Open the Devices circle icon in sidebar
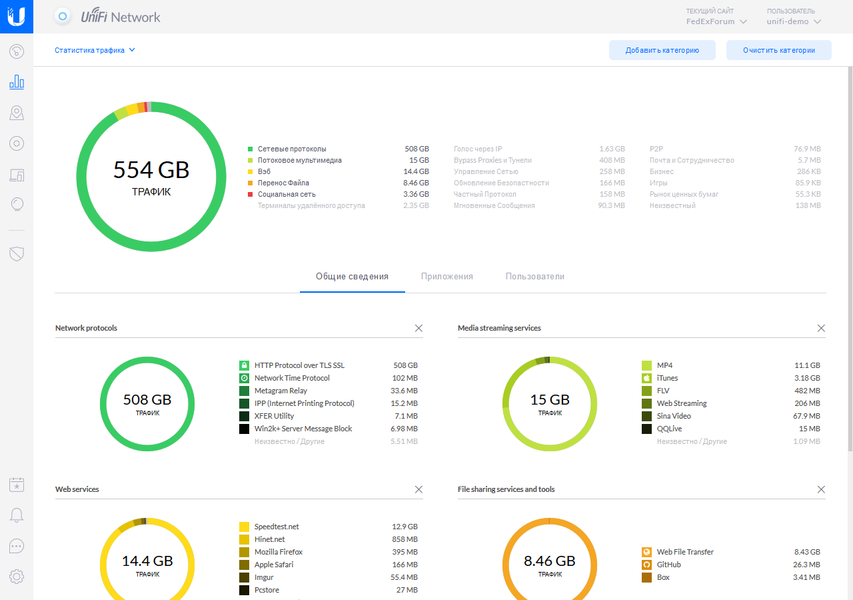This screenshot has height=600, width=853. [16, 144]
